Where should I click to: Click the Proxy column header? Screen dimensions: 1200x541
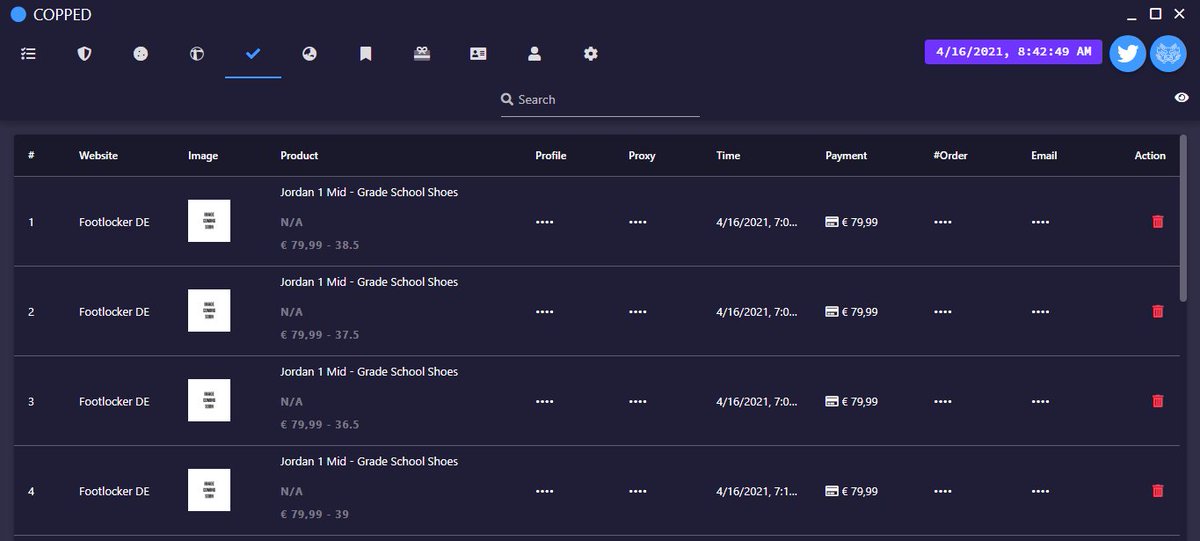(642, 156)
